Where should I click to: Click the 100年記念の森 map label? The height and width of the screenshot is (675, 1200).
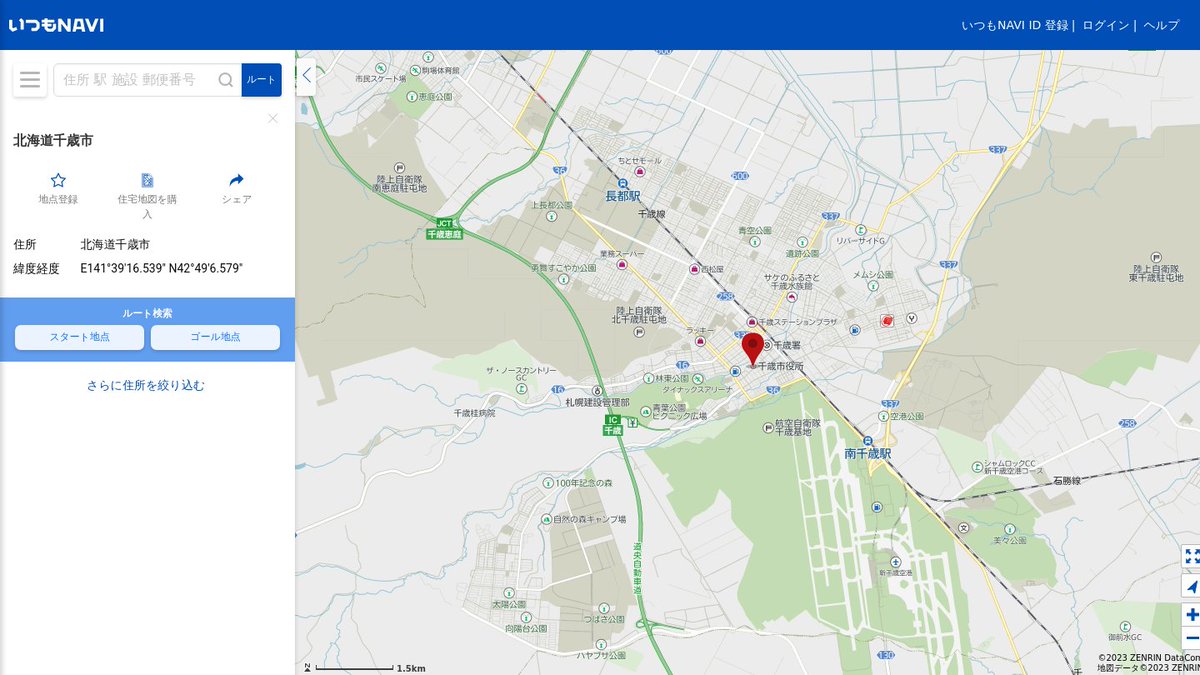(584, 483)
